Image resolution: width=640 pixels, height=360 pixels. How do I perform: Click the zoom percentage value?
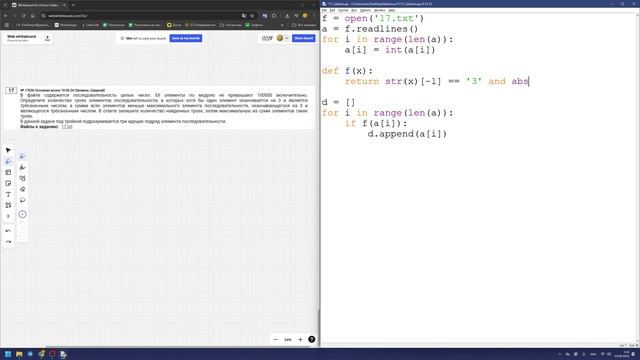click(x=288, y=340)
